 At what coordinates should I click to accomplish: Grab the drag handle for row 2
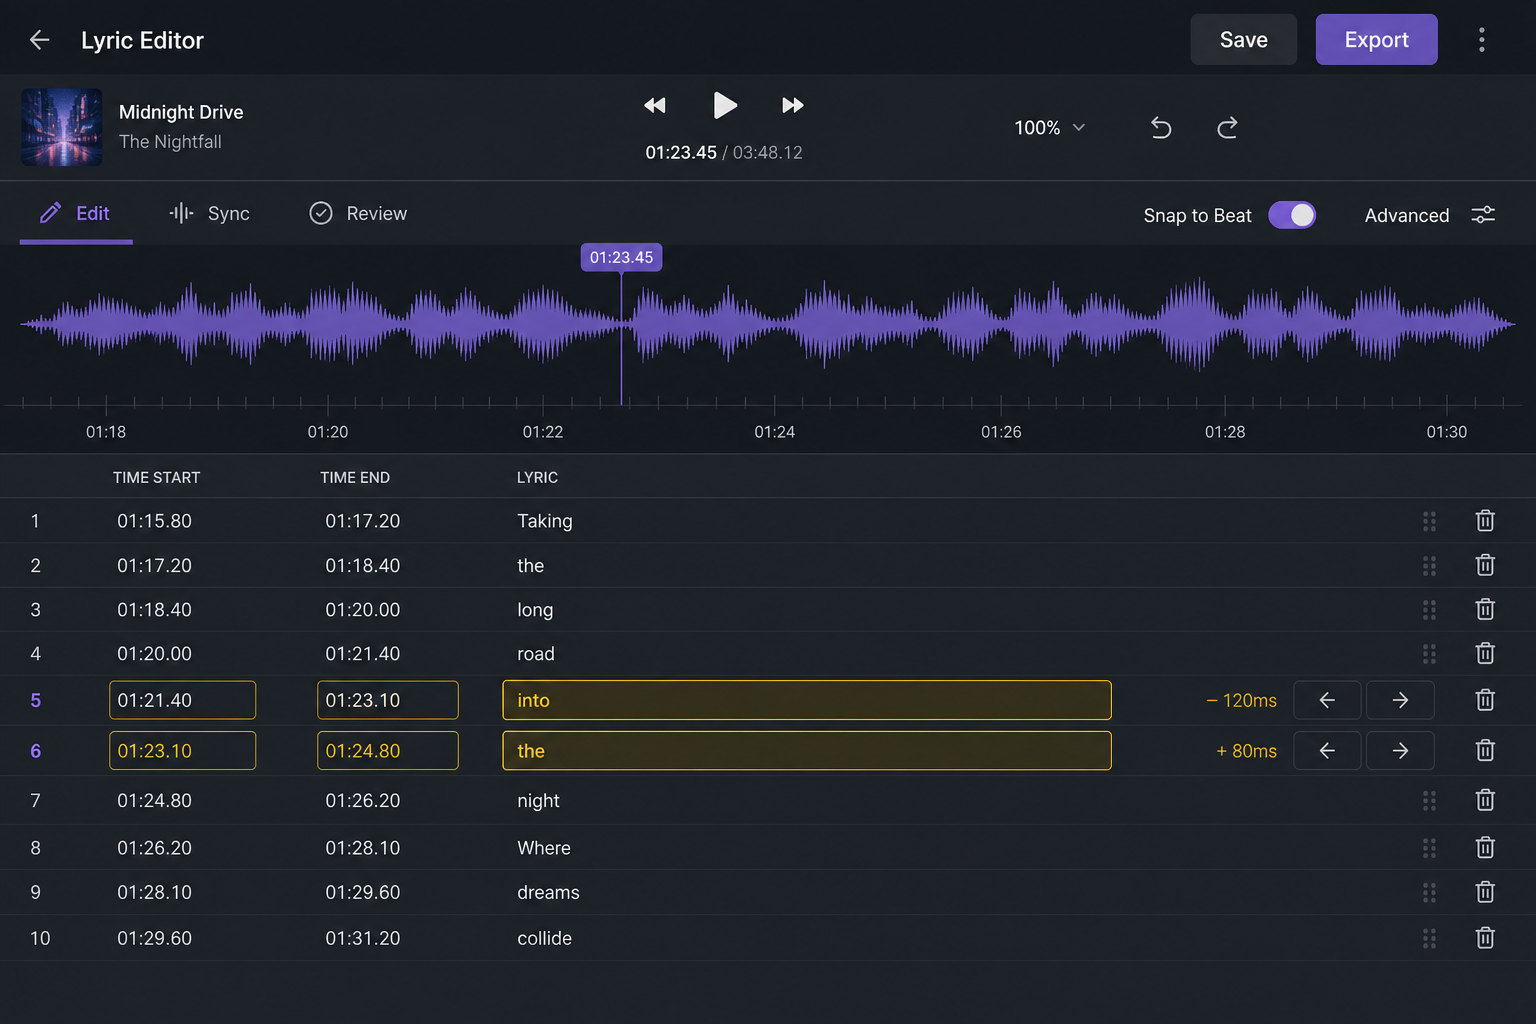1429,565
